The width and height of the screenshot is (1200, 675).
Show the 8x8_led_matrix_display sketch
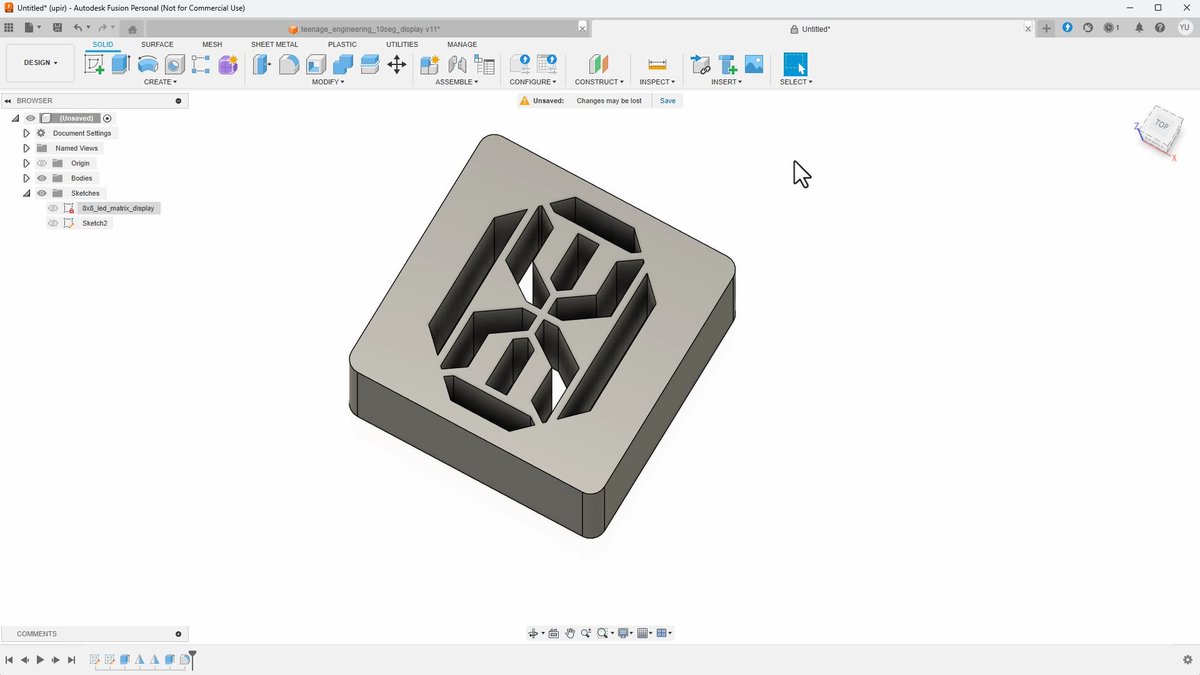point(54,208)
